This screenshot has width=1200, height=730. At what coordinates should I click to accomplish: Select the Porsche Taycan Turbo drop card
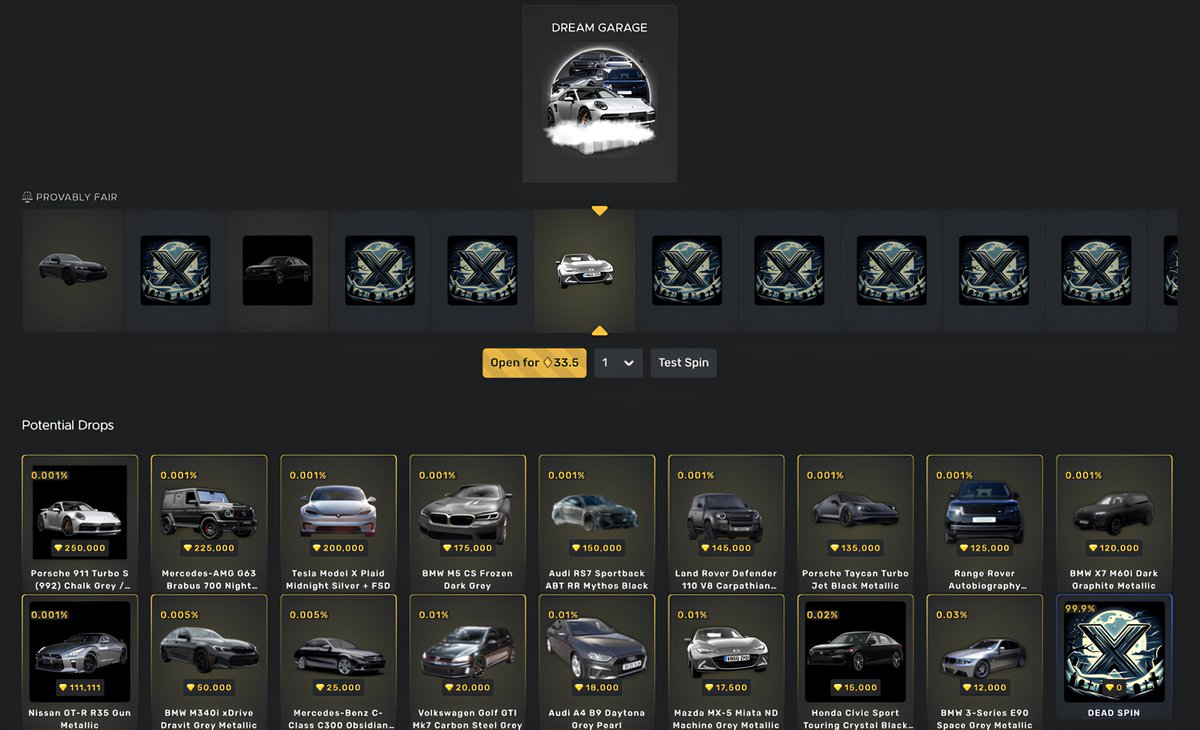click(x=855, y=523)
